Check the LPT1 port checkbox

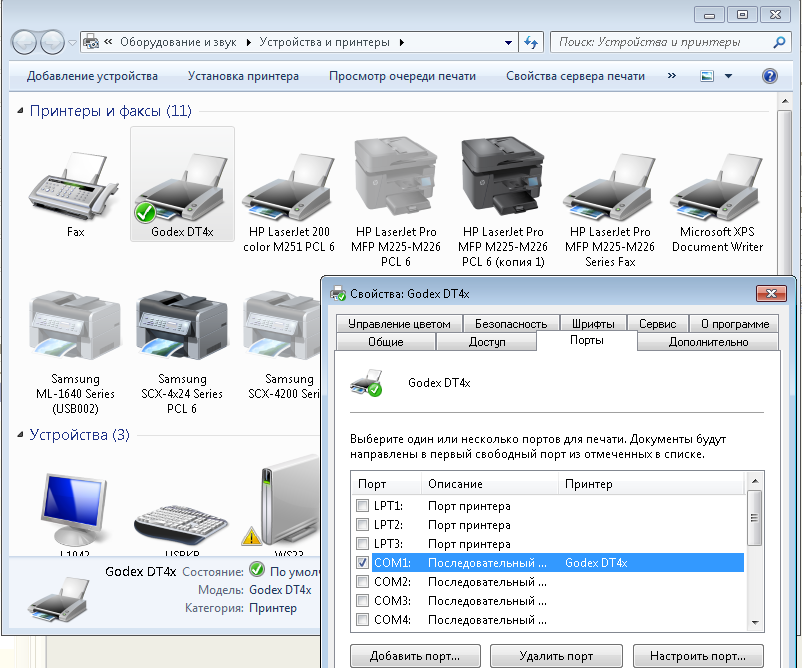coord(362,506)
